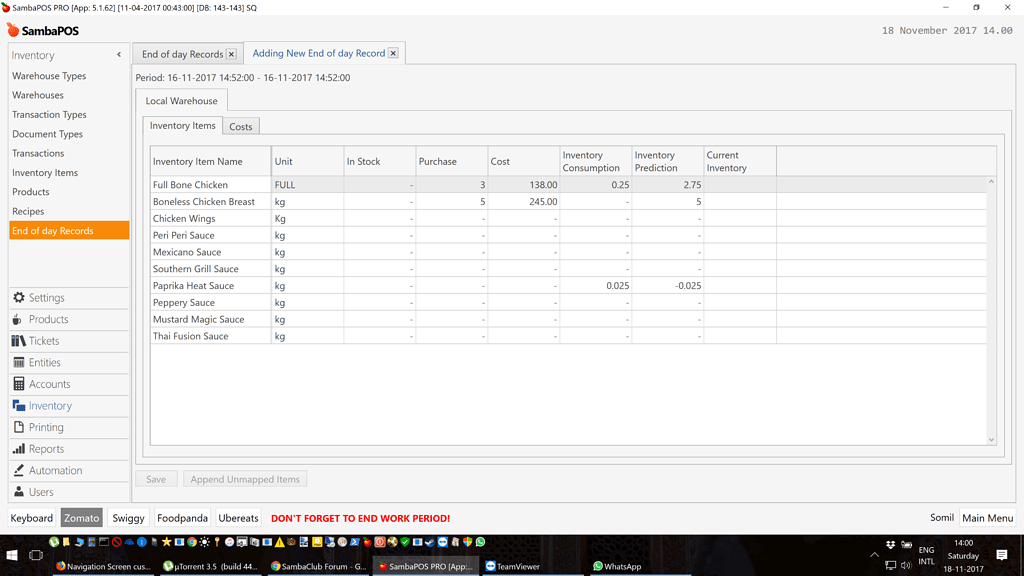Image resolution: width=1024 pixels, height=576 pixels.
Task: Click the red apple SambaPOS quick launch icon
Action: coord(367,542)
